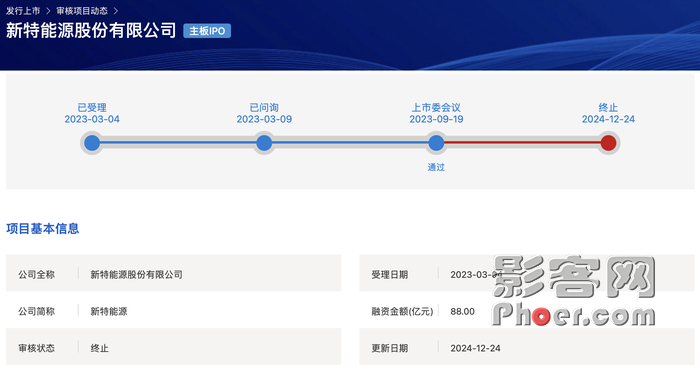Click the 公司简称 value 新特能源
The width and height of the screenshot is (700, 371).
coord(109,311)
